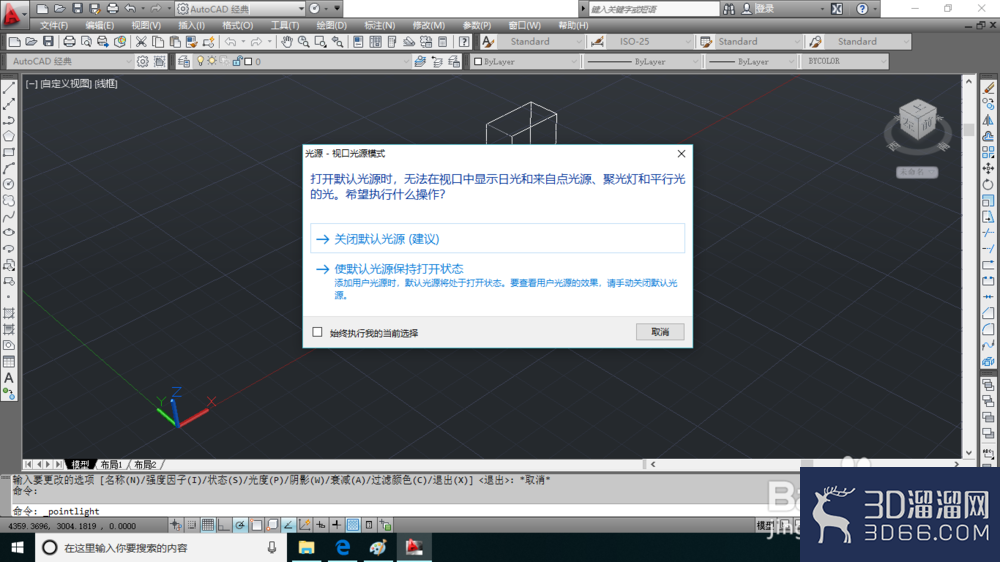1000x562 pixels.
Task: Open Layer Properties Manager icon
Action: [184, 61]
